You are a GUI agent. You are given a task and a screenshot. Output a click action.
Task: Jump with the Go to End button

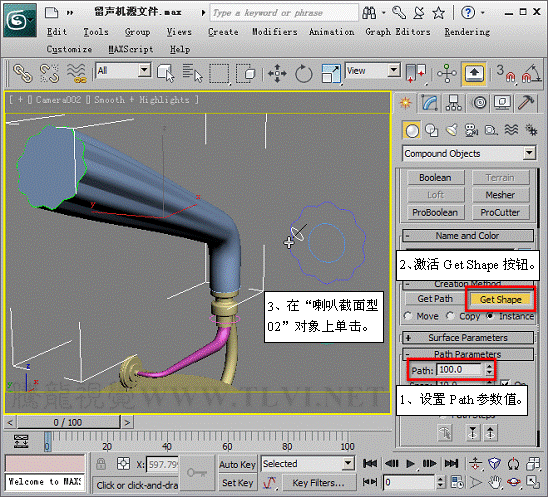click(451, 464)
